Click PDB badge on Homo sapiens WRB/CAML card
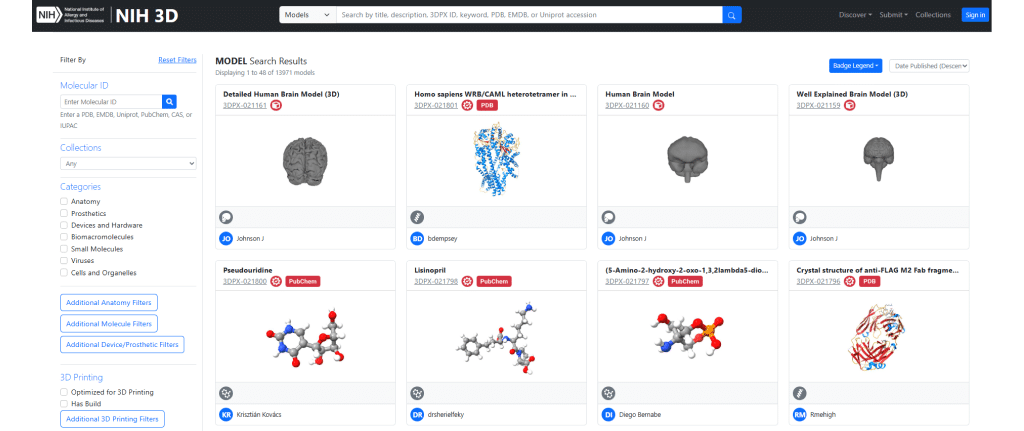 (487, 105)
